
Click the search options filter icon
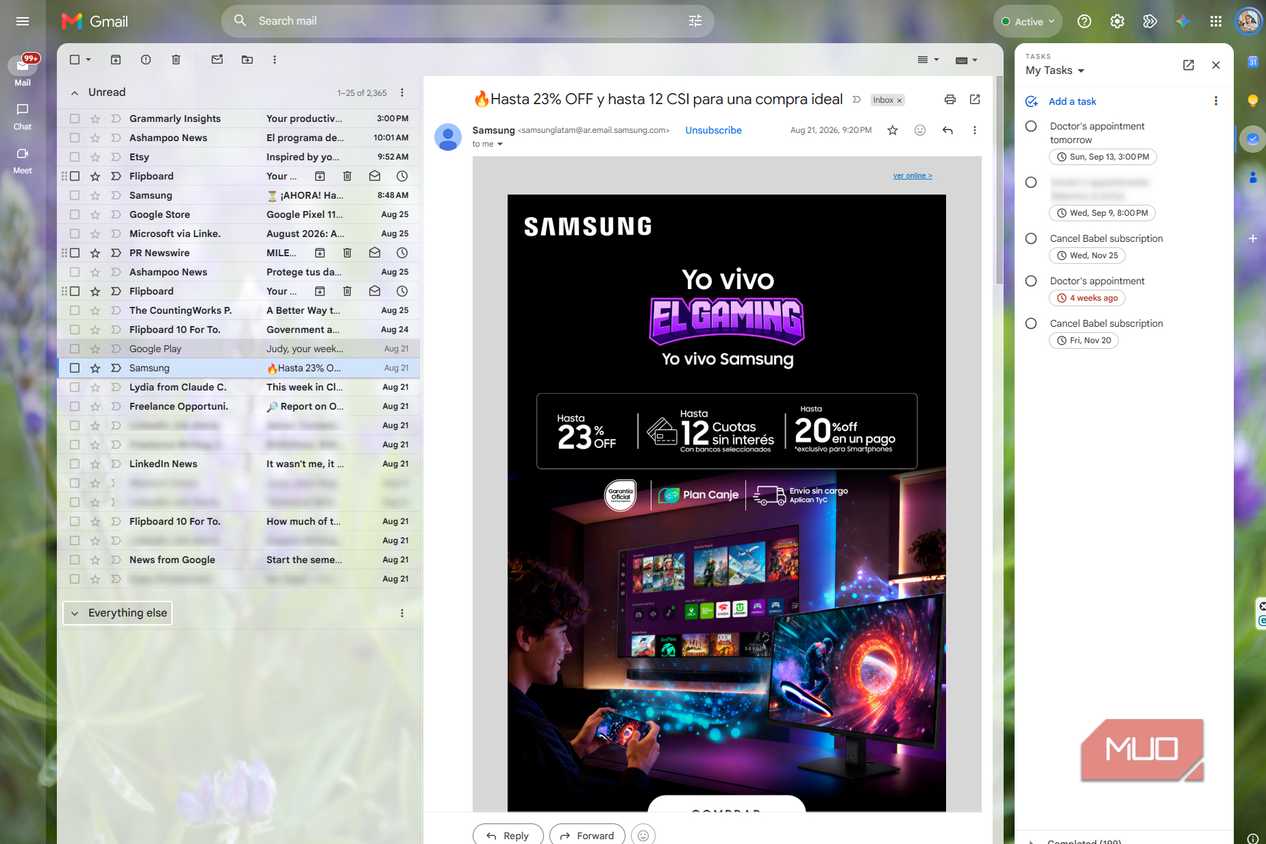(695, 21)
